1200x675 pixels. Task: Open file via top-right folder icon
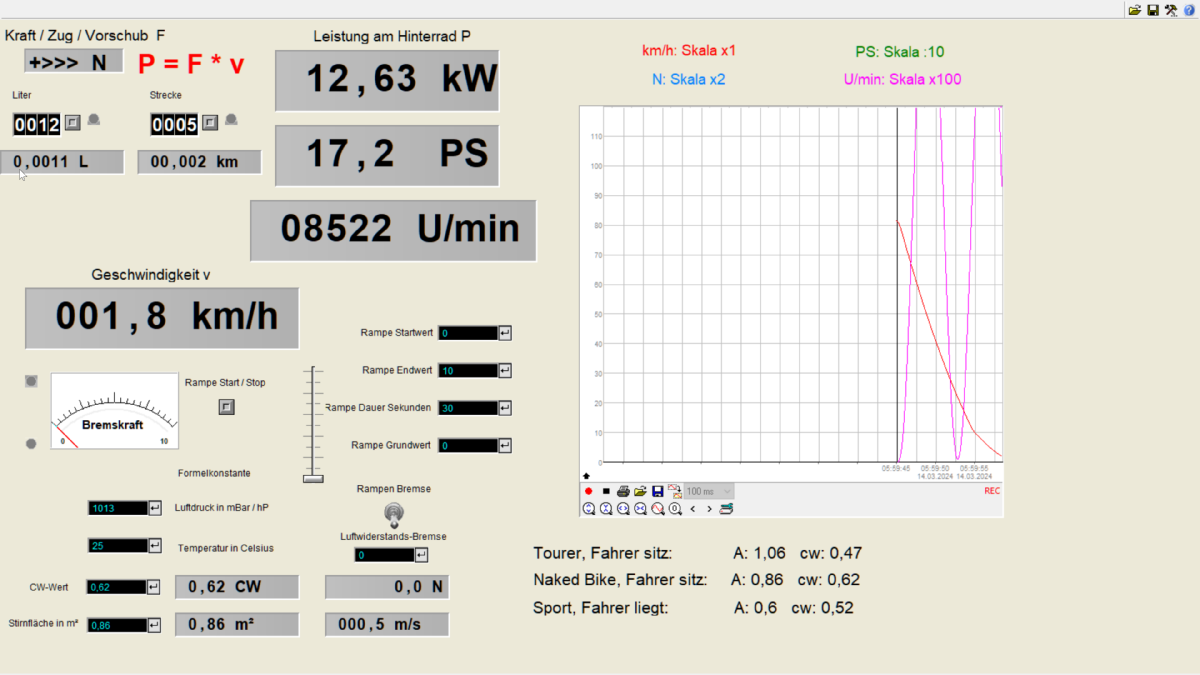[1135, 10]
